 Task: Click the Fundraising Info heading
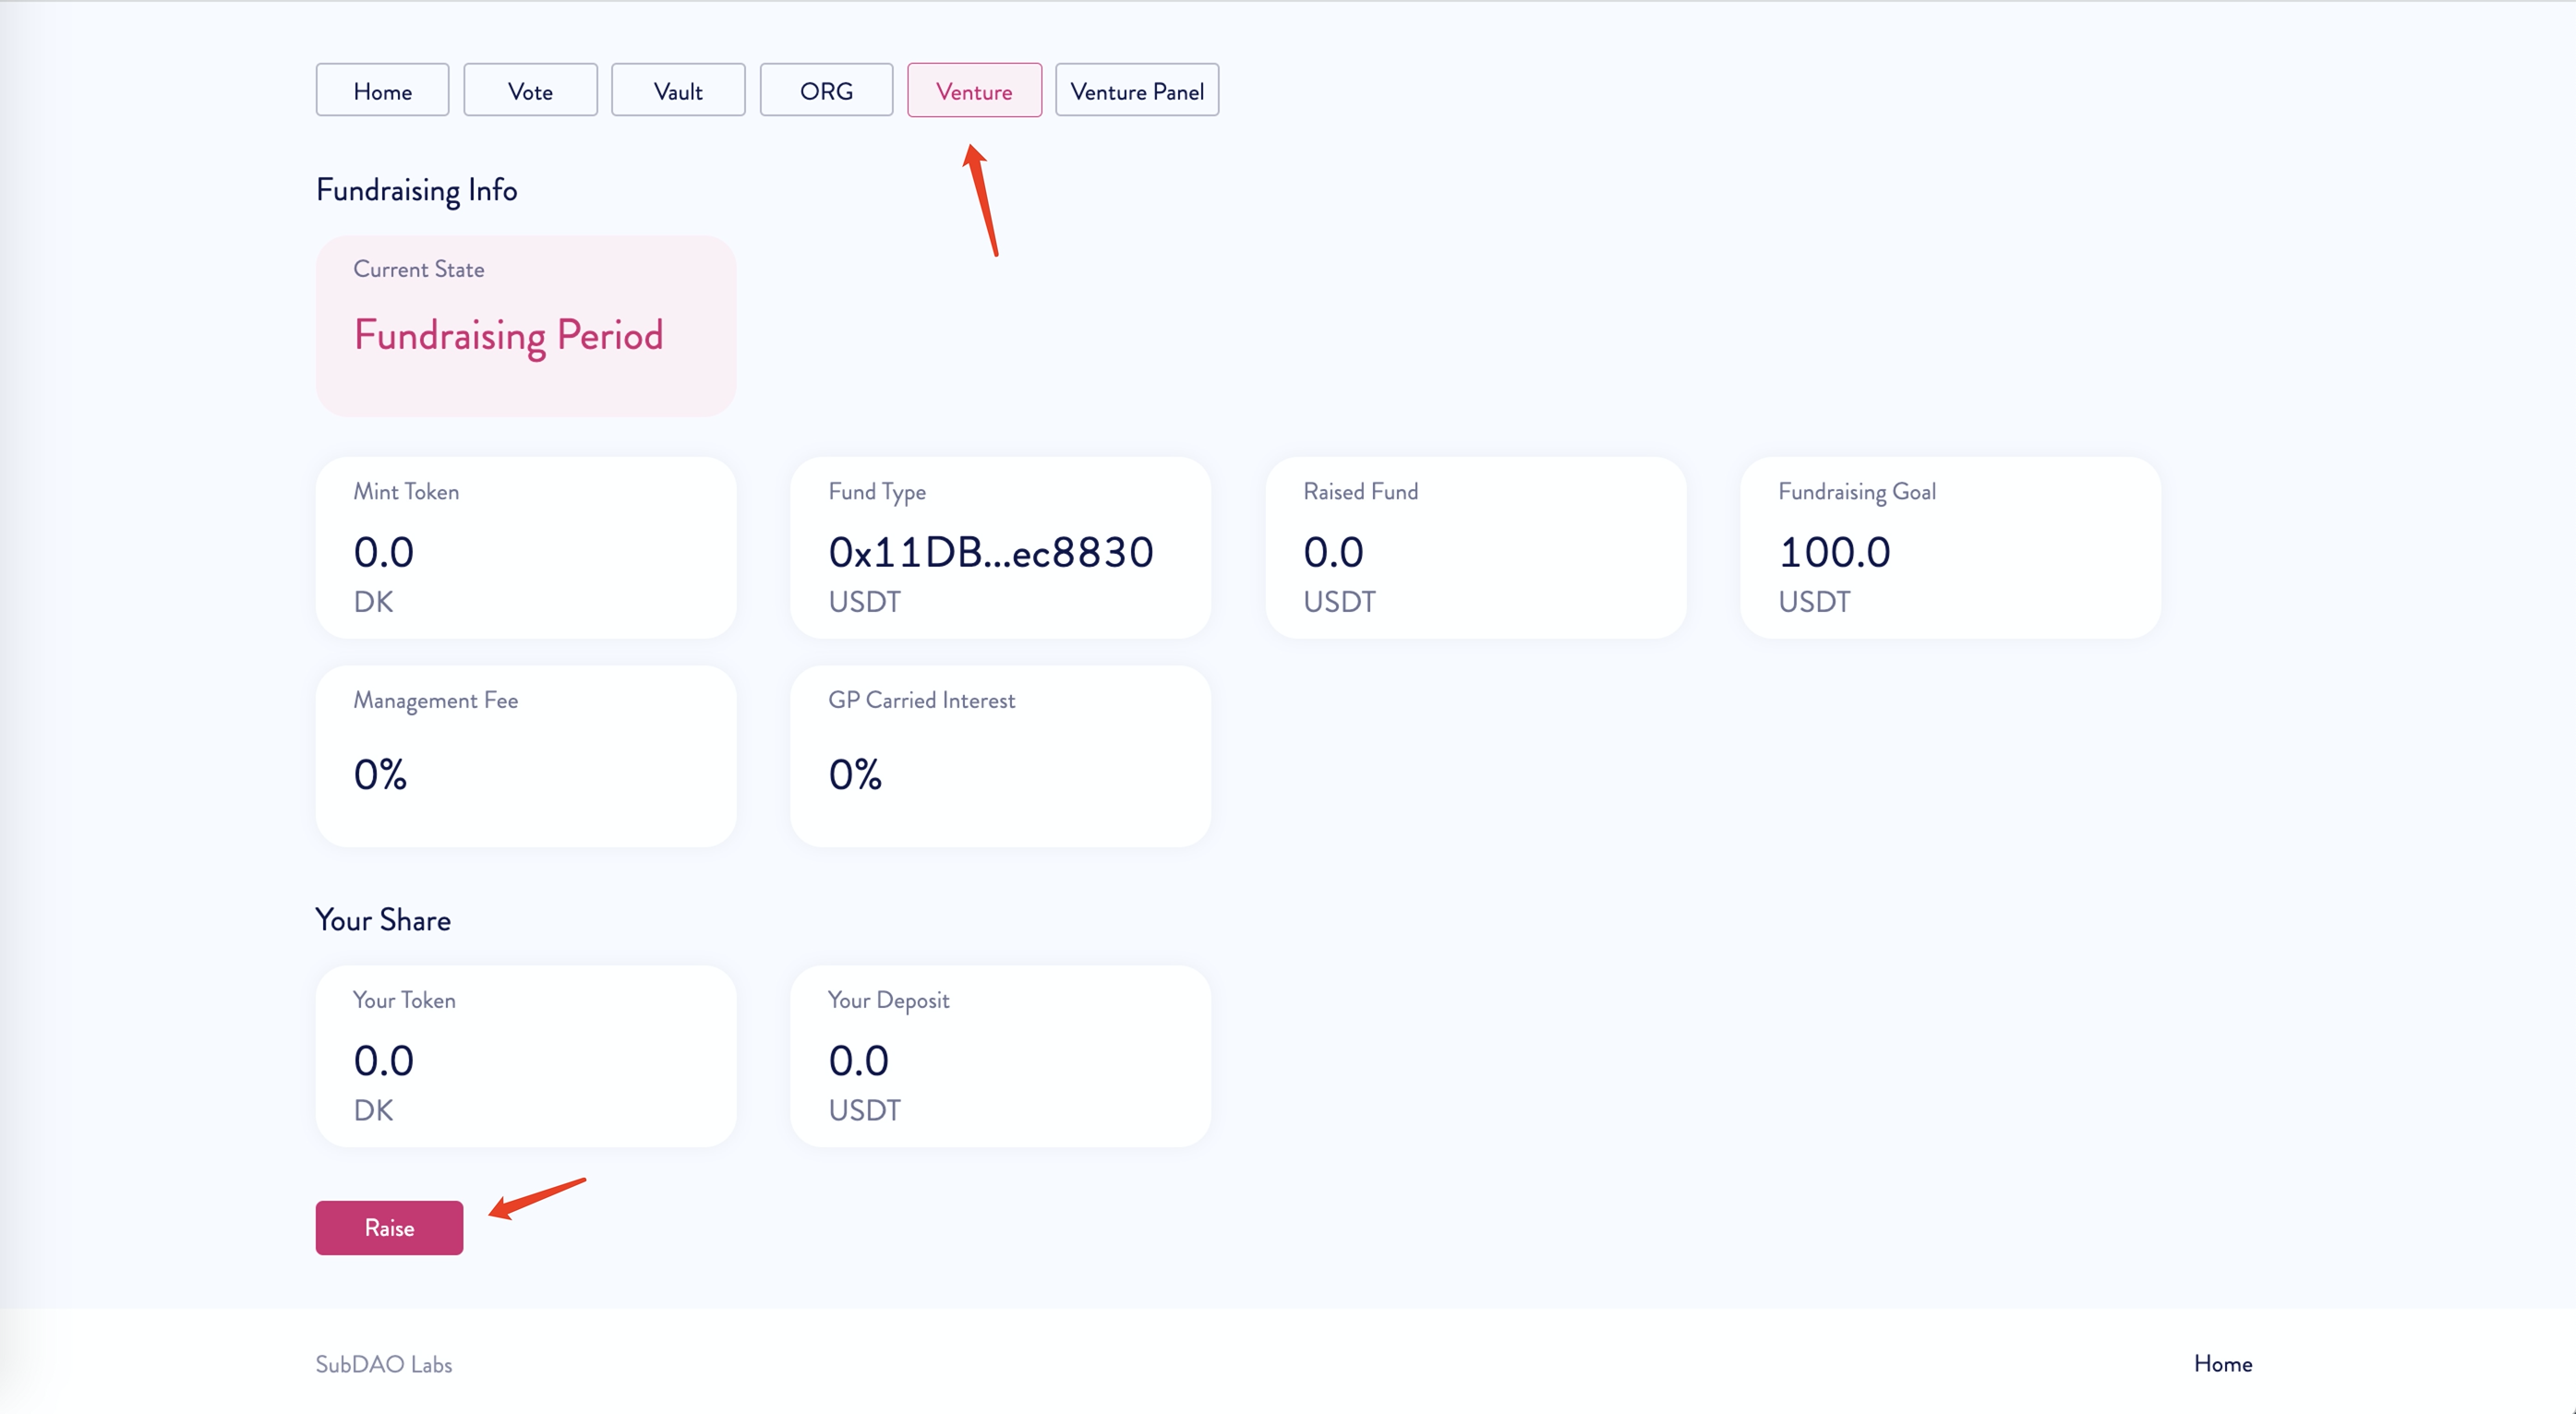pyautogui.click(x=416, y=190)
